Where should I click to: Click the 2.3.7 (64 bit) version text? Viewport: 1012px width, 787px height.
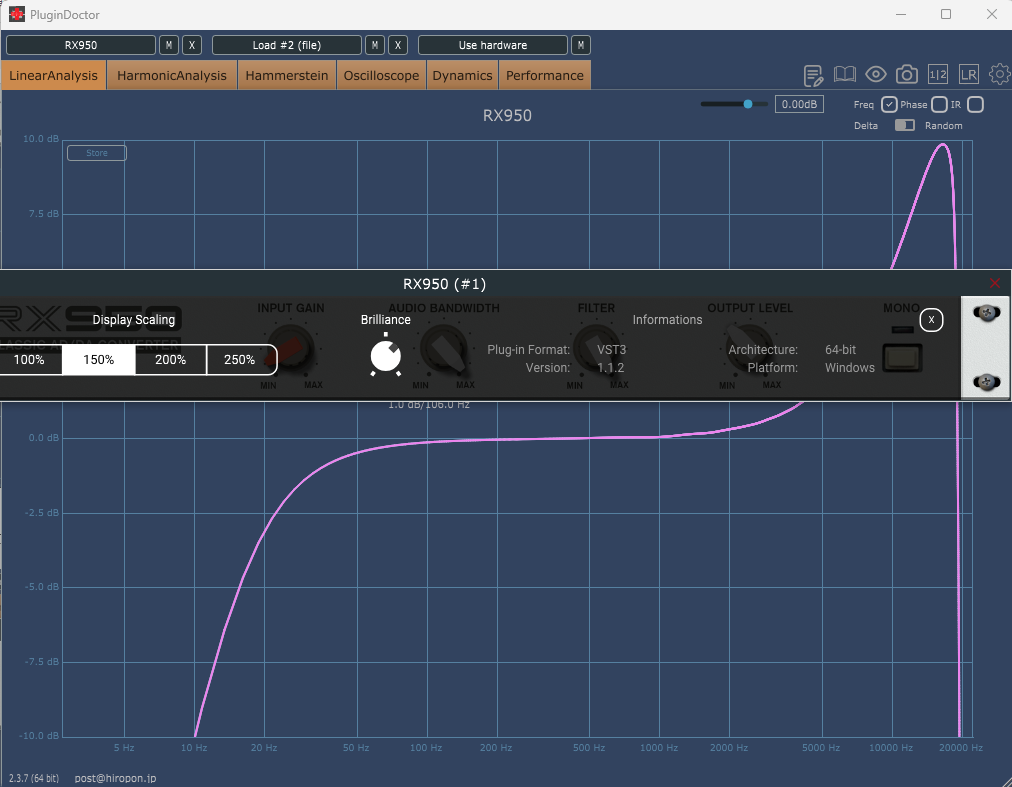pyautogui.click(x=34, y=778)
